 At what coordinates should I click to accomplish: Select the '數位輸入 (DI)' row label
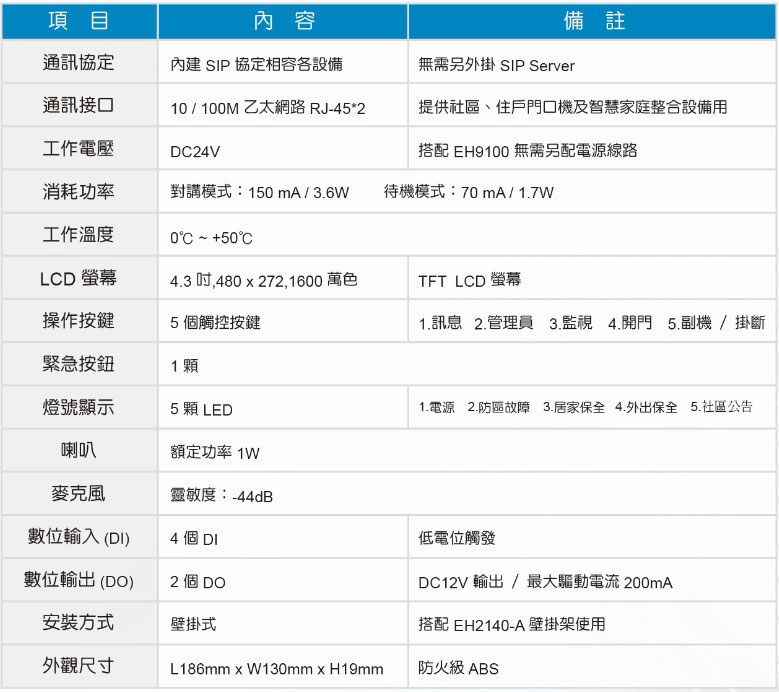tap(78, 537)
